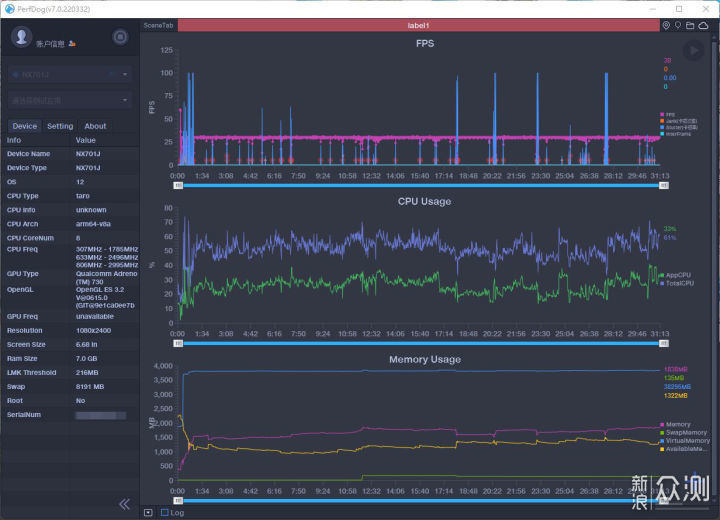Click the location pin icon in top toolbar

(667, 25)
